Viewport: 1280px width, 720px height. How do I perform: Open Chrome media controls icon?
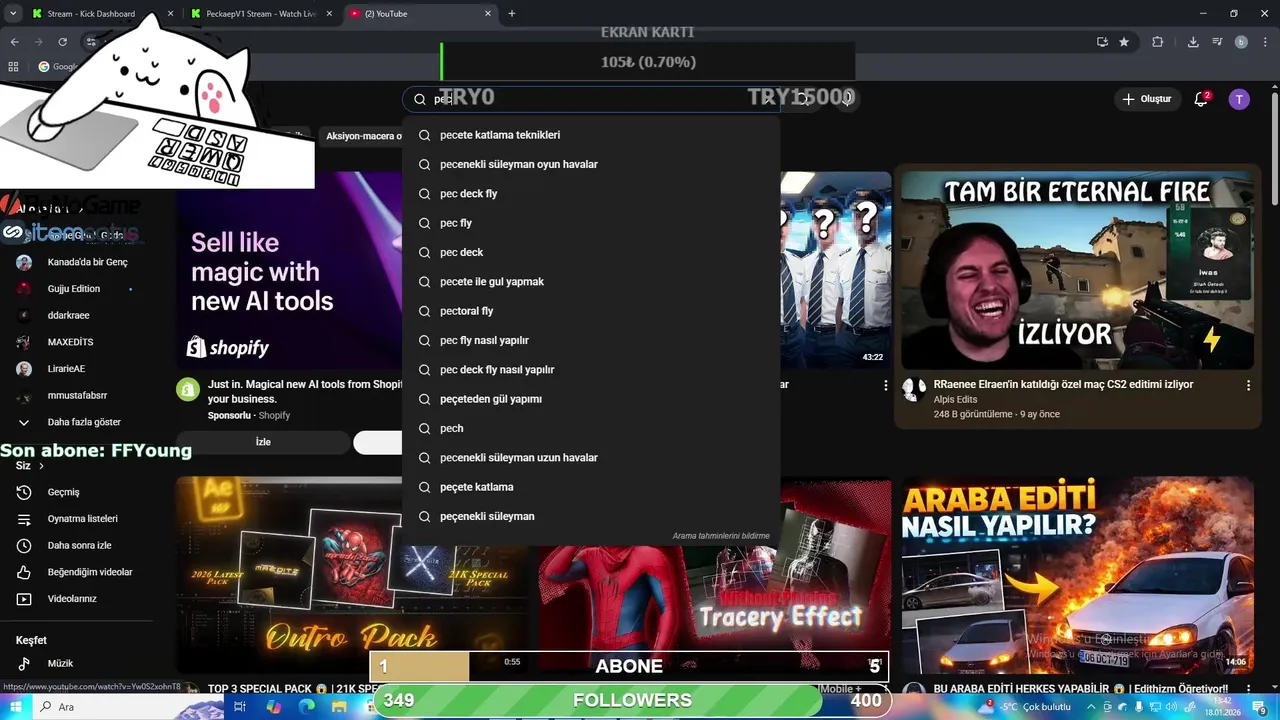(x=1217, y=42)
